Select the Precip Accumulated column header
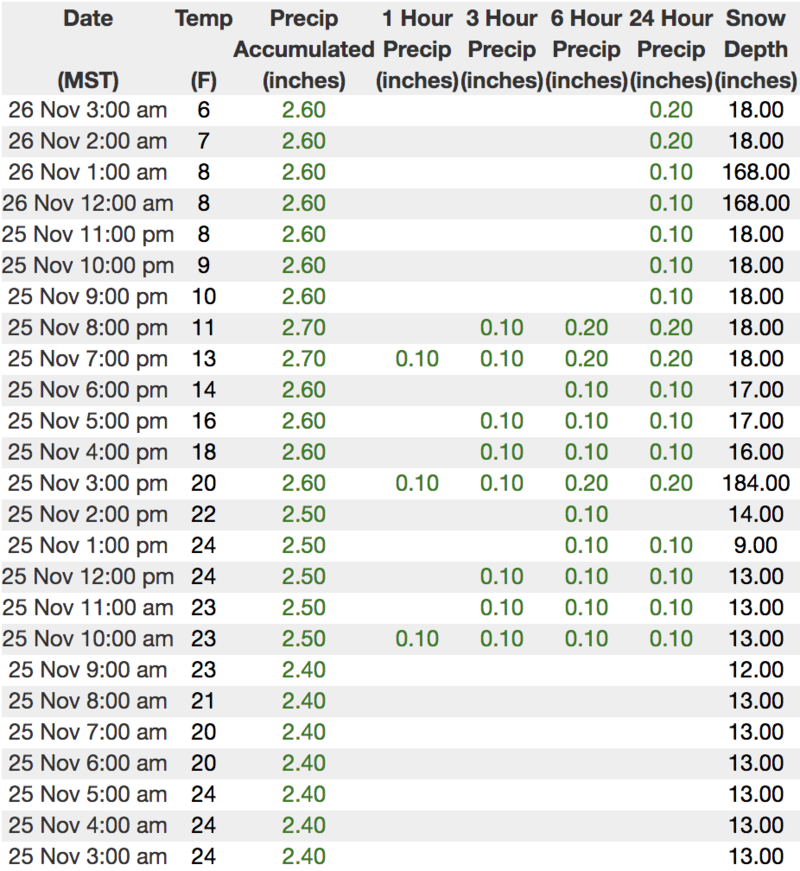The image size is (800, 871). (303, 48)
